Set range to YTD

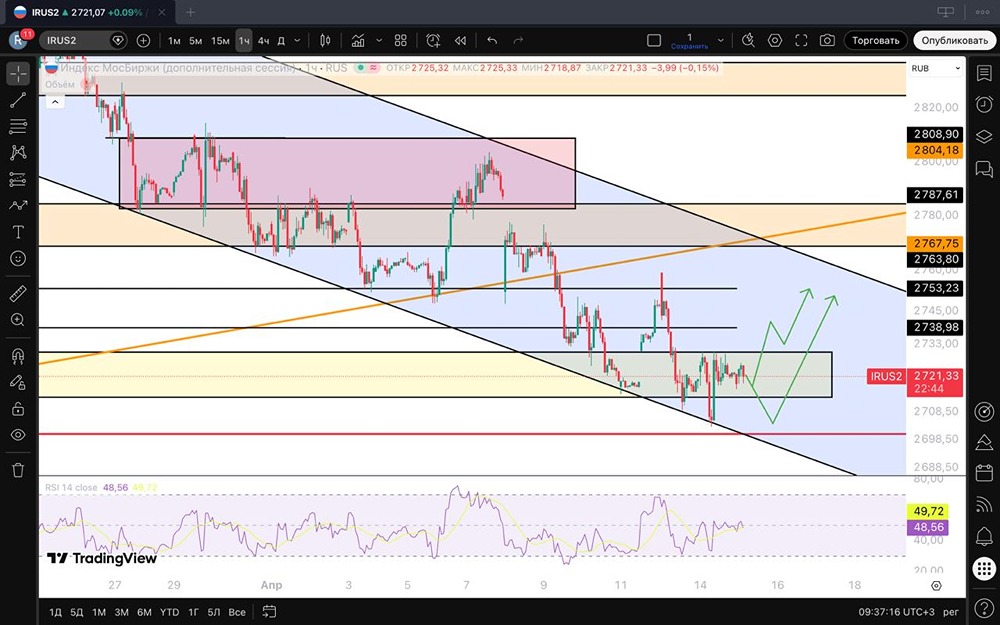point(169,612)
